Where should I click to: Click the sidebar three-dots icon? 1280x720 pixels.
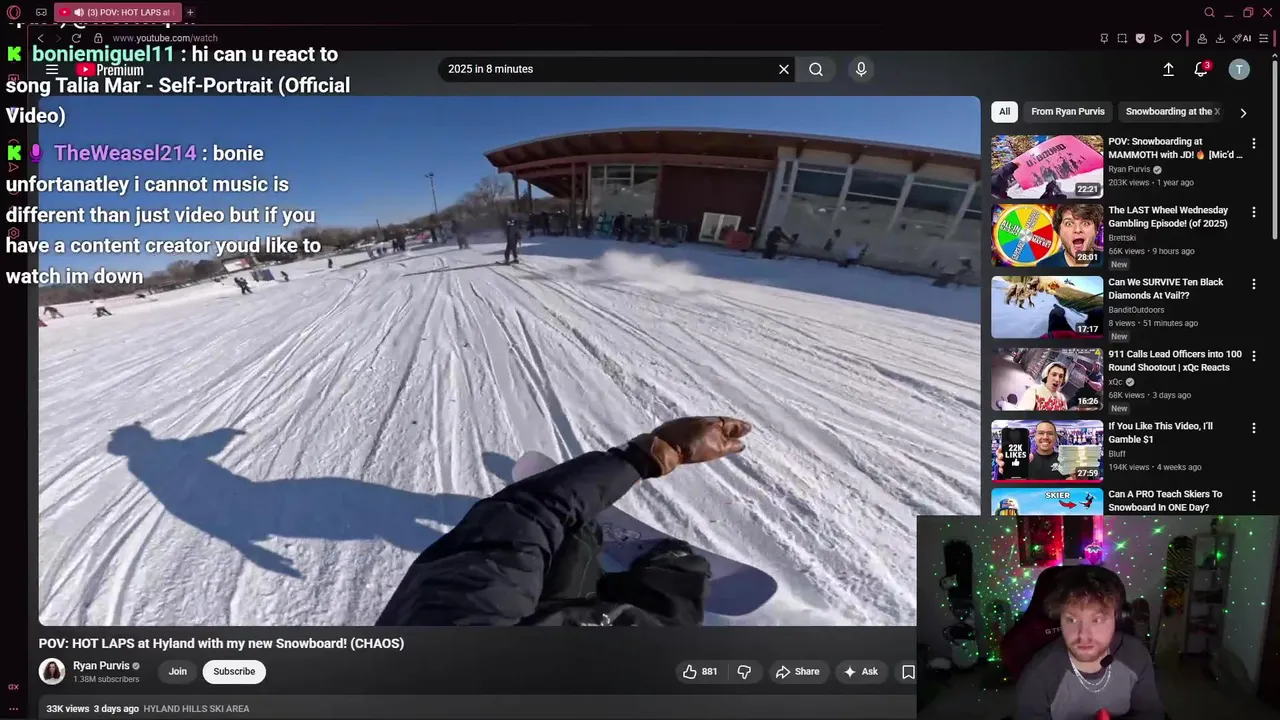coord(13,708)
